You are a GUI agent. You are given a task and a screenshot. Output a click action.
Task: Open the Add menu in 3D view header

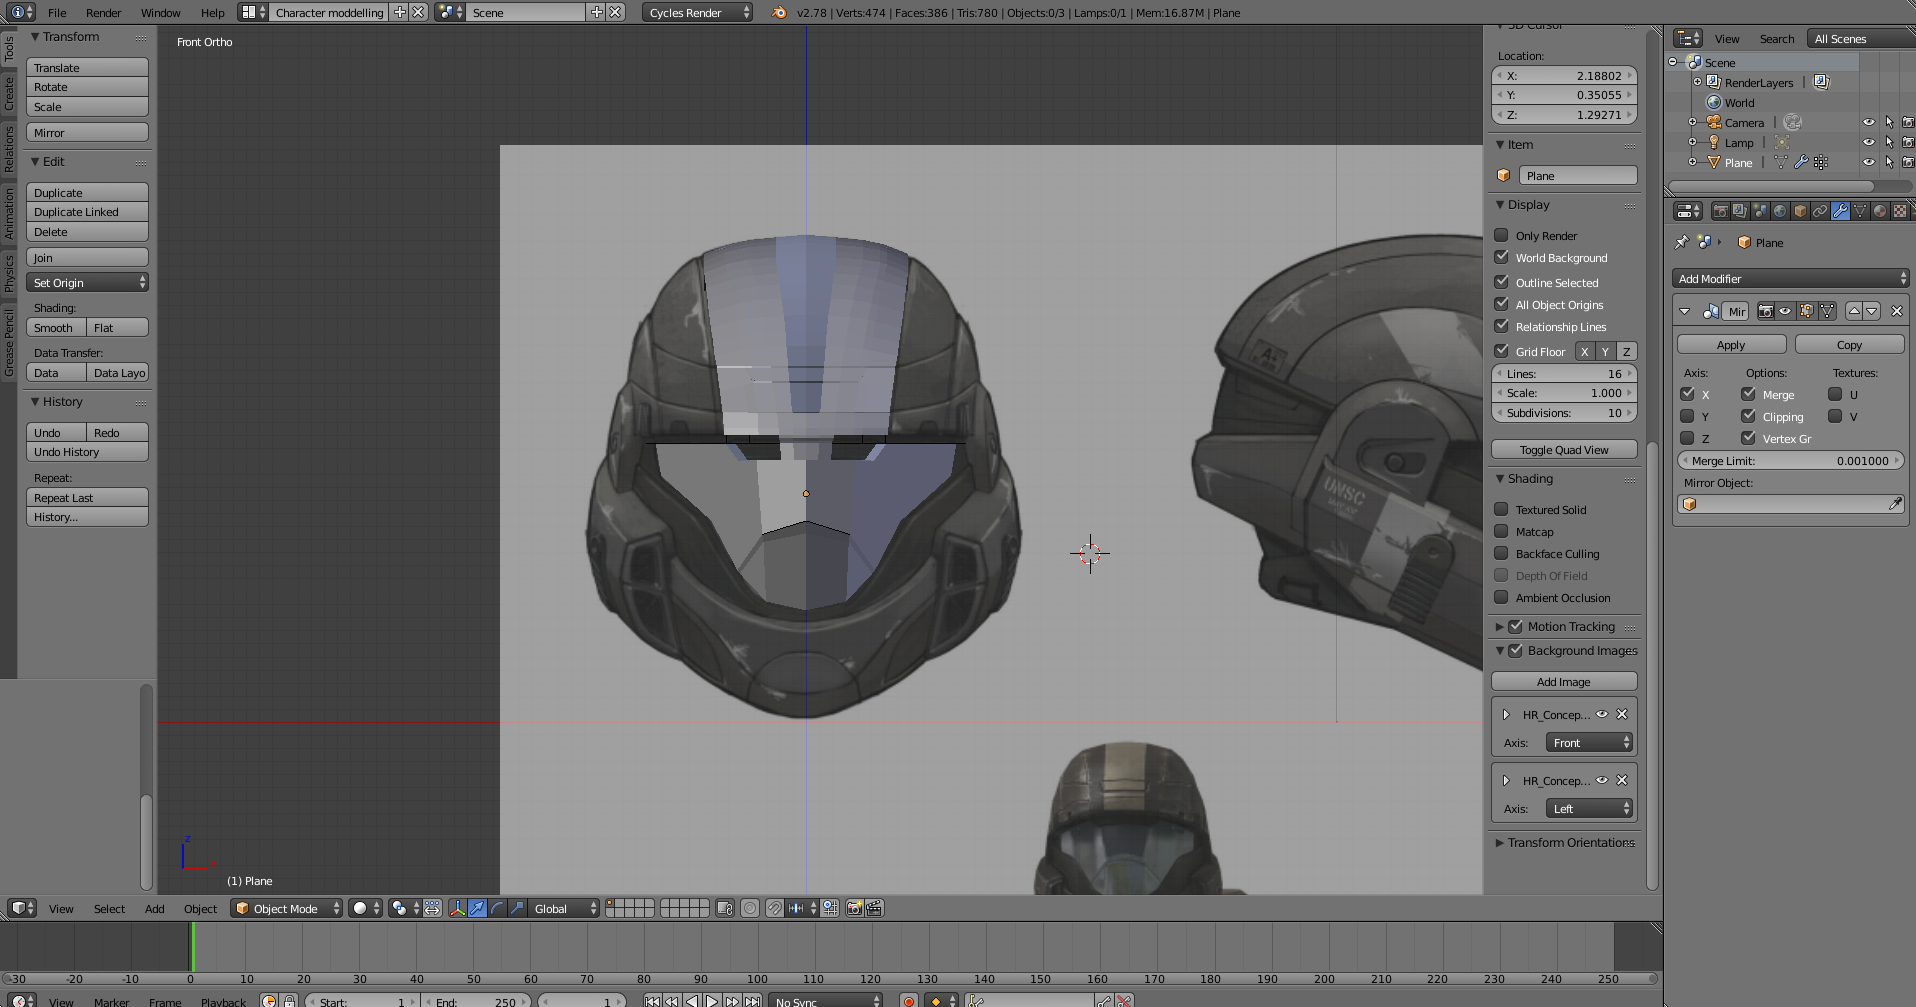pyautogui.click(x=154, y=908)
